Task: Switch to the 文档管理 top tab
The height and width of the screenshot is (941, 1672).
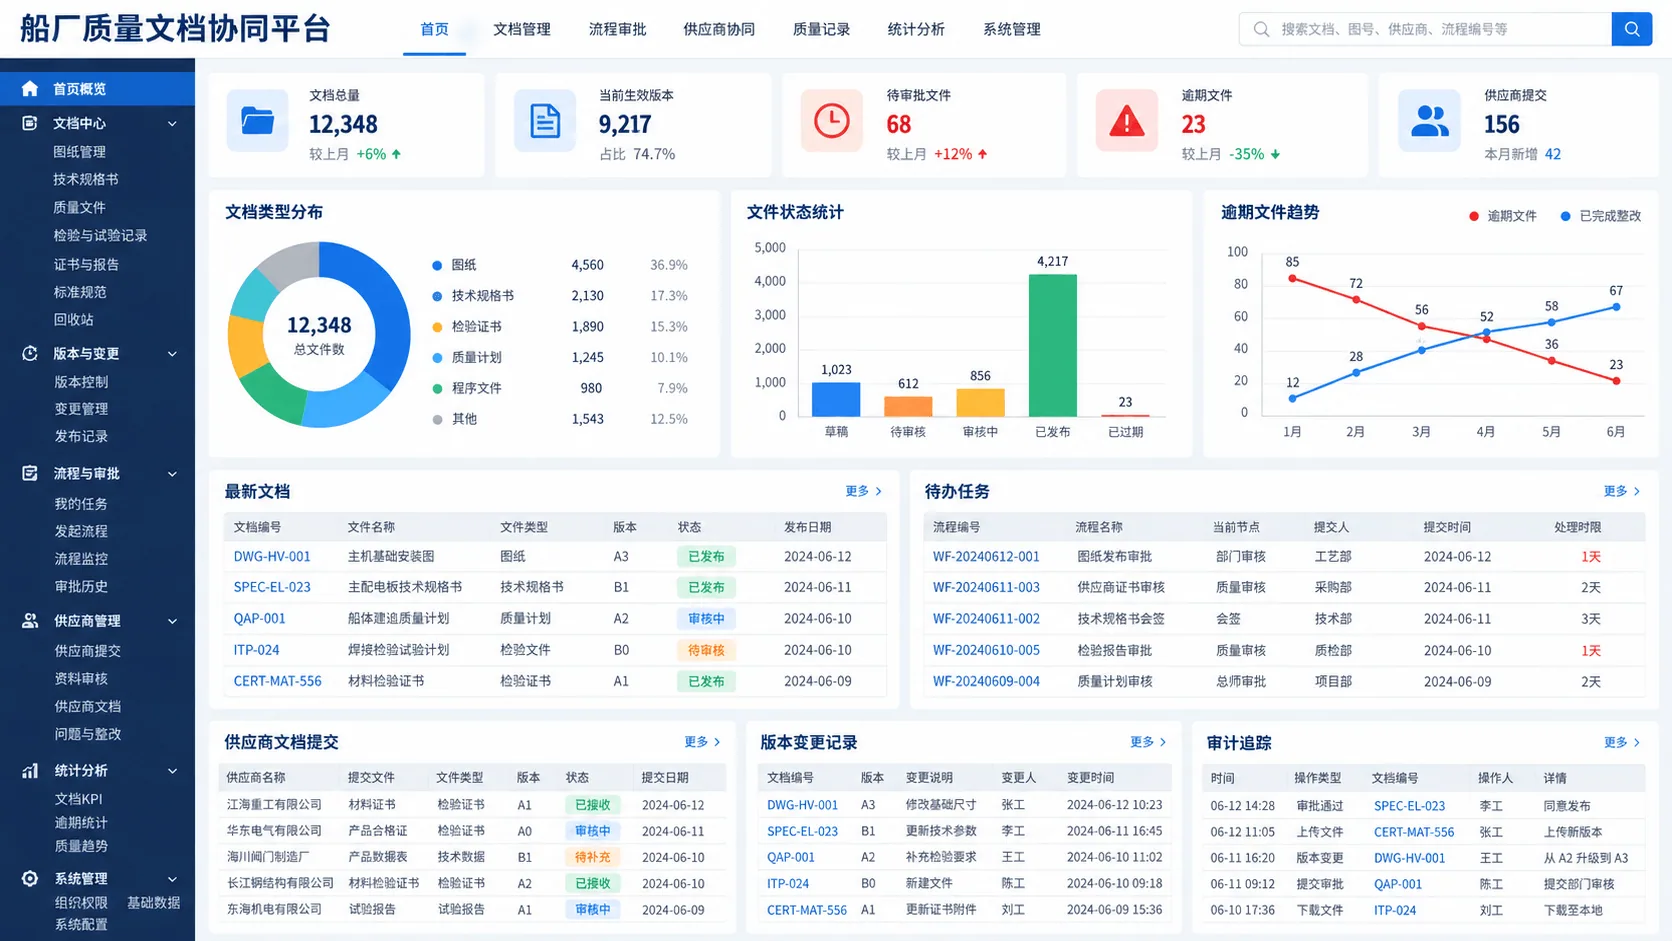Action: click(522, 29)
